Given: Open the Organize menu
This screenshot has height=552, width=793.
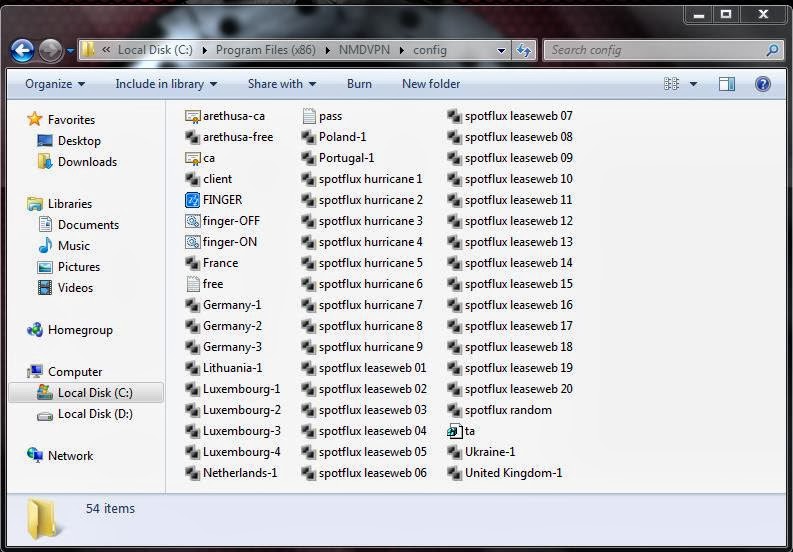Looking at the screenshot, I should tap(55, 84).
